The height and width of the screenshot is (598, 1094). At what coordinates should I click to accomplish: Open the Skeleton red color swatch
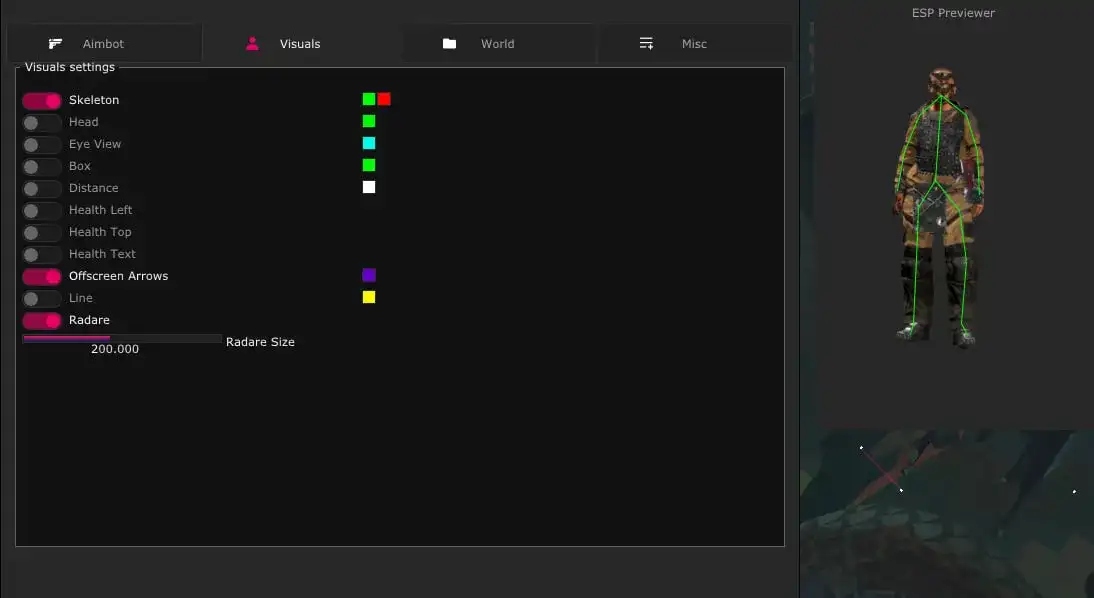tap(384, 99)
